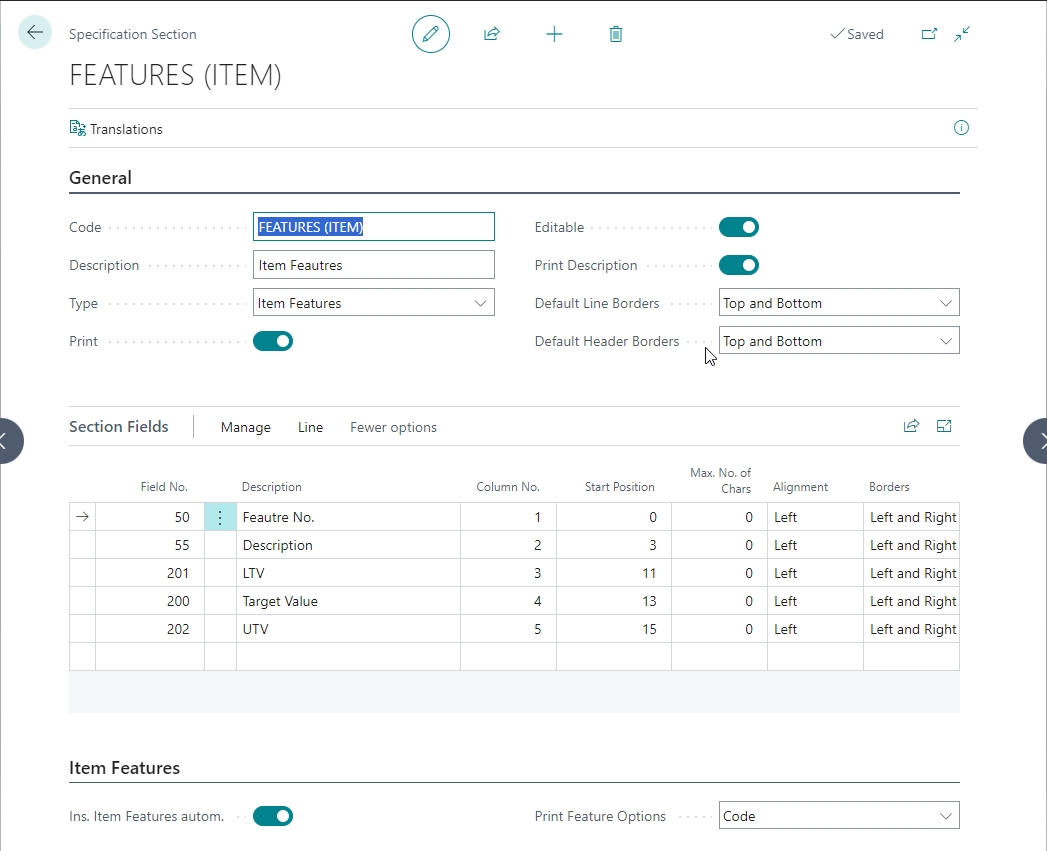Click the Alignment column header

(x=800, y=487)
